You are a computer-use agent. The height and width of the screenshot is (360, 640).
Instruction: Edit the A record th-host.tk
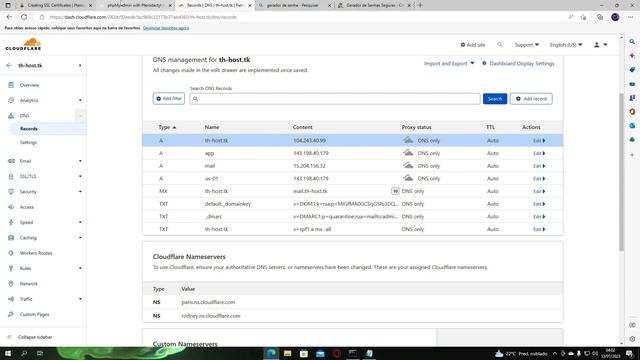click(x=539, y=140)
